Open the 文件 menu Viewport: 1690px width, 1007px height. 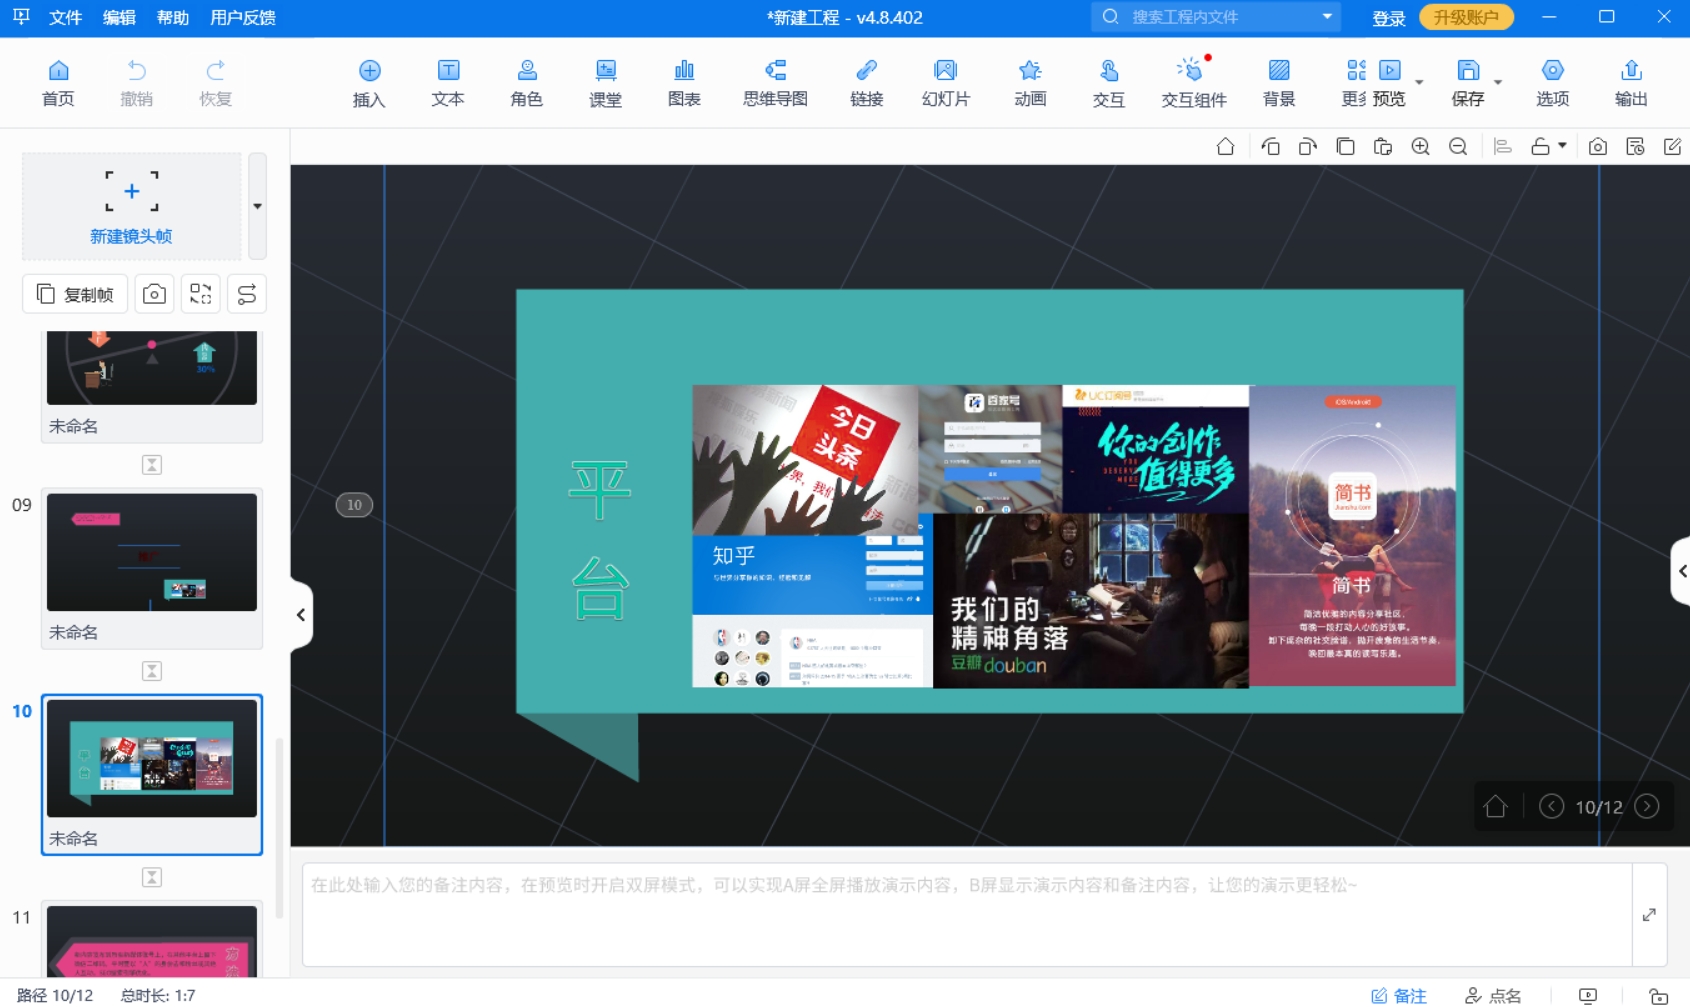point(66,18)
